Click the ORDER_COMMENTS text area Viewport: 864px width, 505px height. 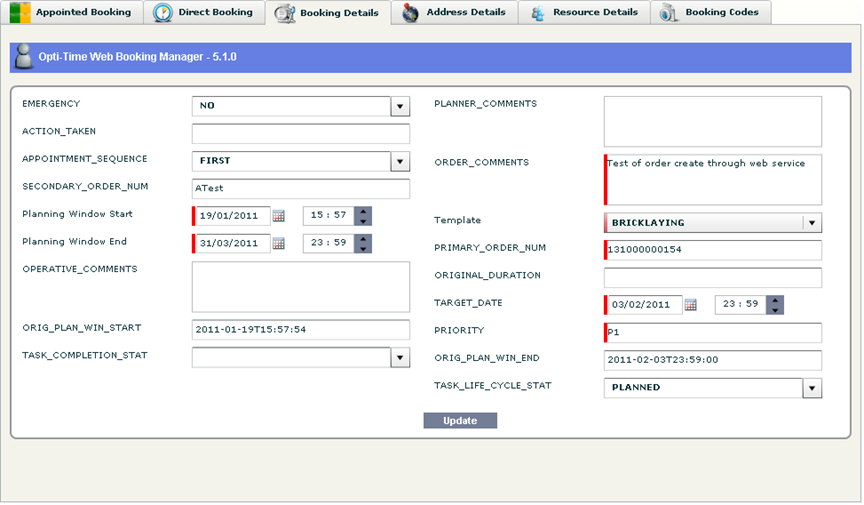(x=712, y=180)
